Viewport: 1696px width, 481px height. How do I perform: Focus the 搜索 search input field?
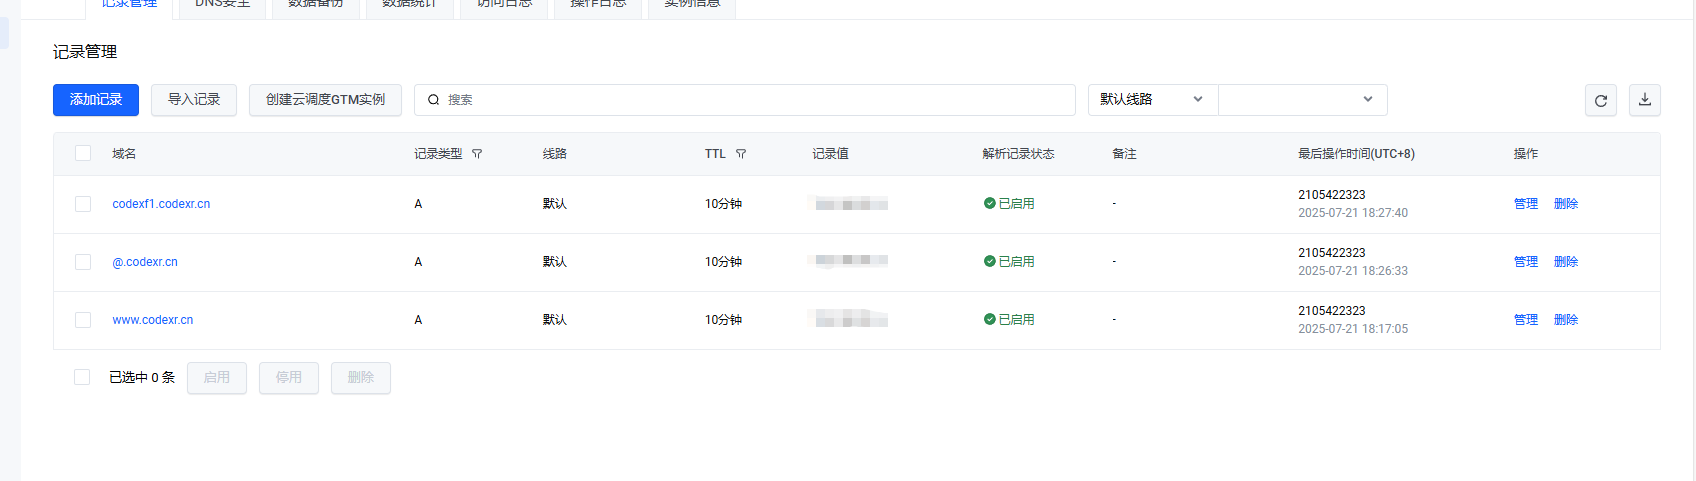(745, 100)
